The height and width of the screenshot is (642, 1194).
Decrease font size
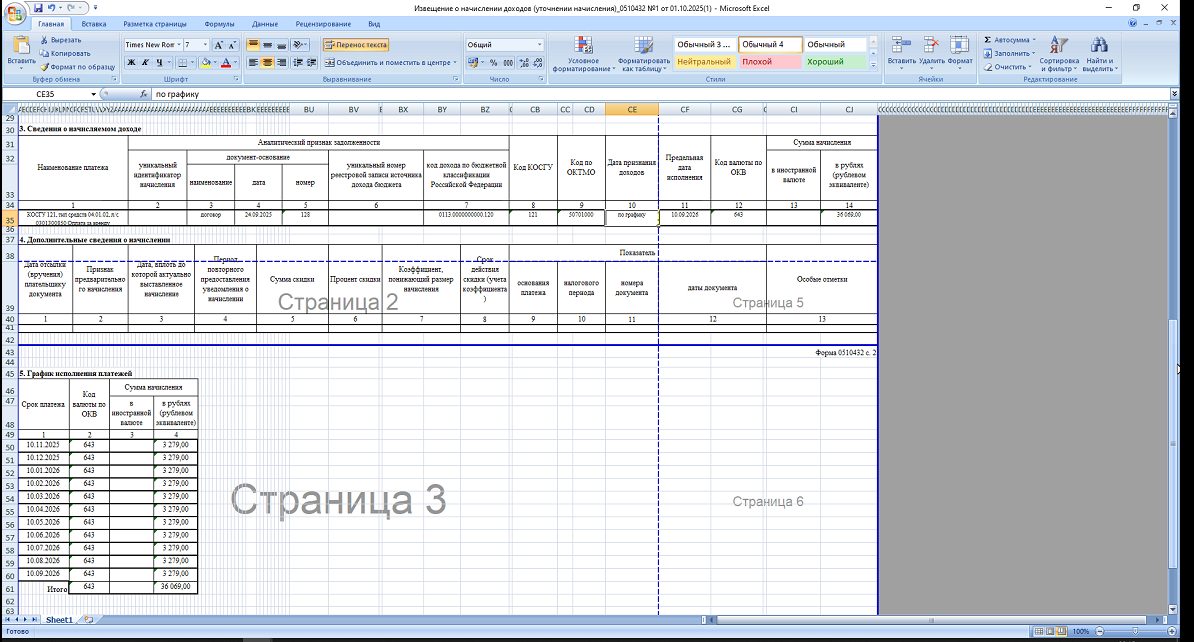(x=232, y=45)
